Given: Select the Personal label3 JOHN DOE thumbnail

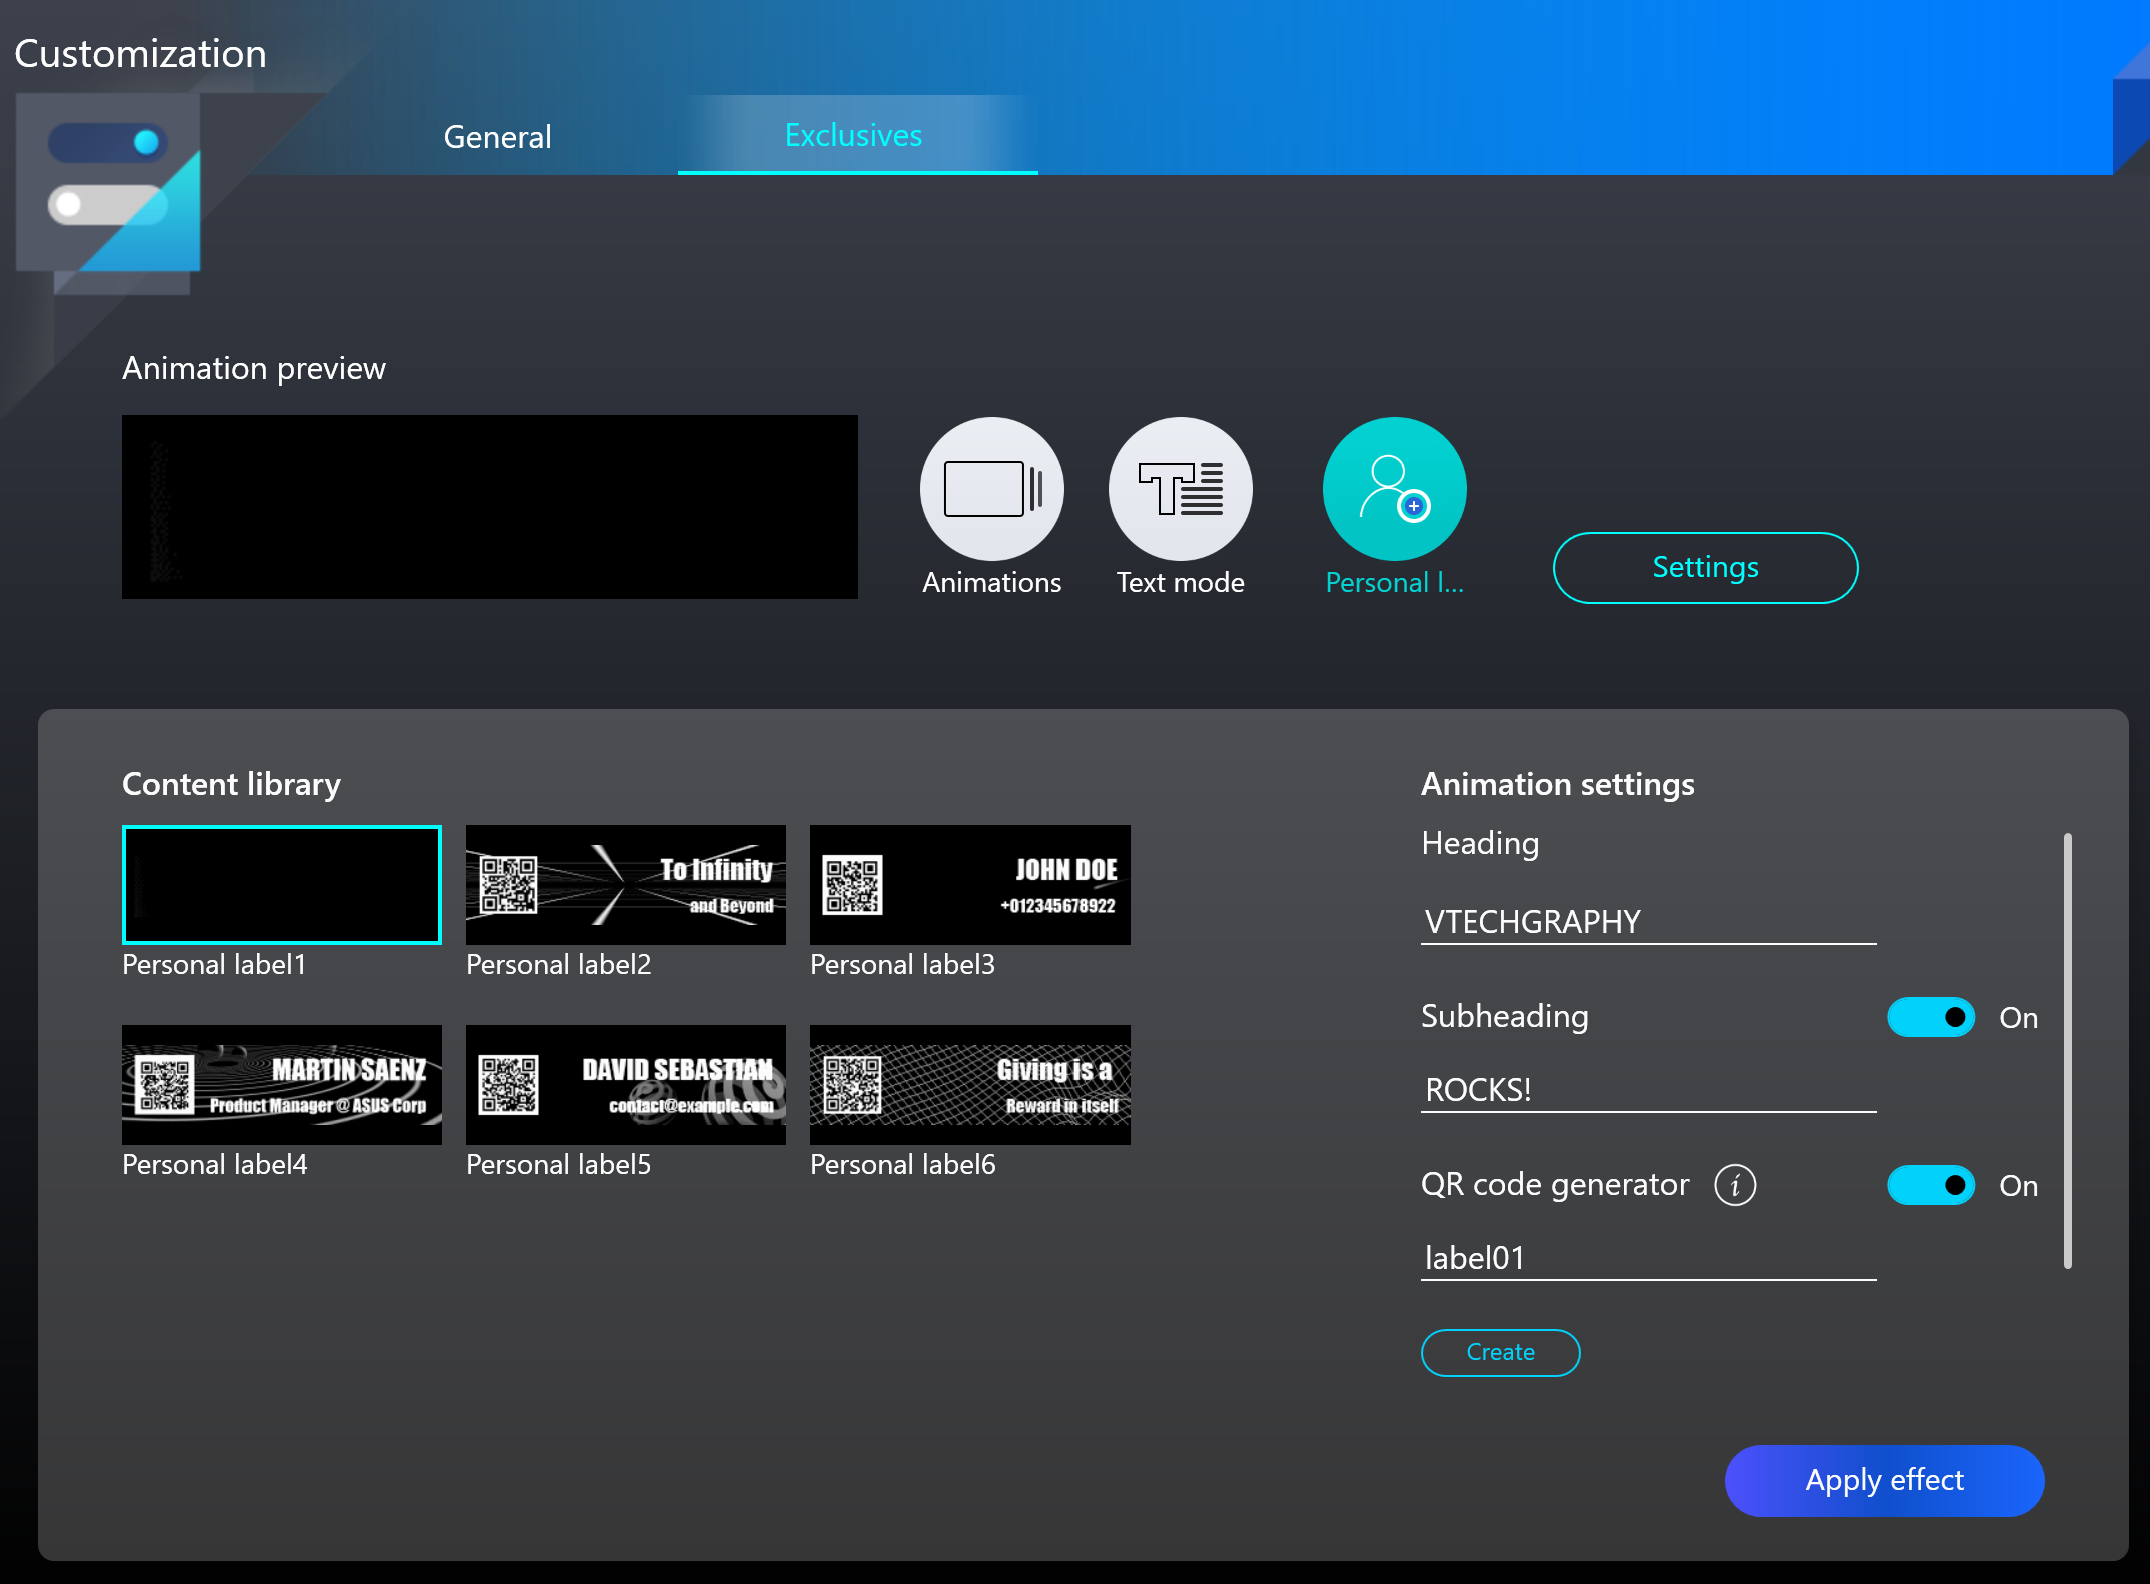Looking at the screenshot, I should 969,884.
